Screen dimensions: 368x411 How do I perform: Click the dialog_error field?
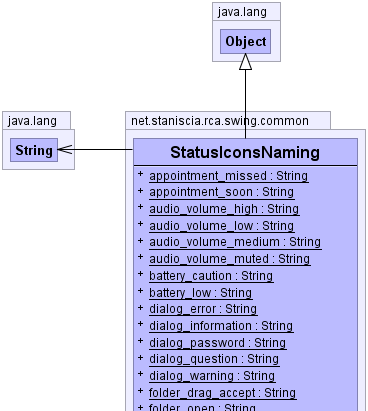[203, 309]
